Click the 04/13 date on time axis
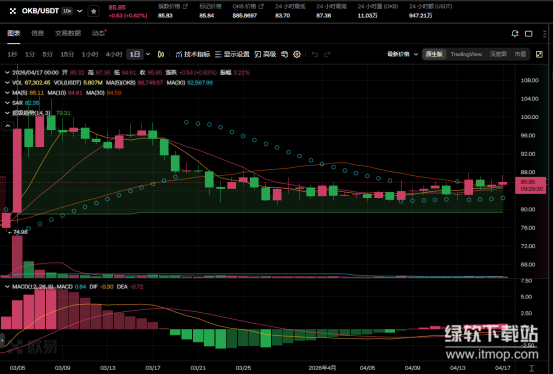Viewport: 553px width, 374px height. coord(457,368)
